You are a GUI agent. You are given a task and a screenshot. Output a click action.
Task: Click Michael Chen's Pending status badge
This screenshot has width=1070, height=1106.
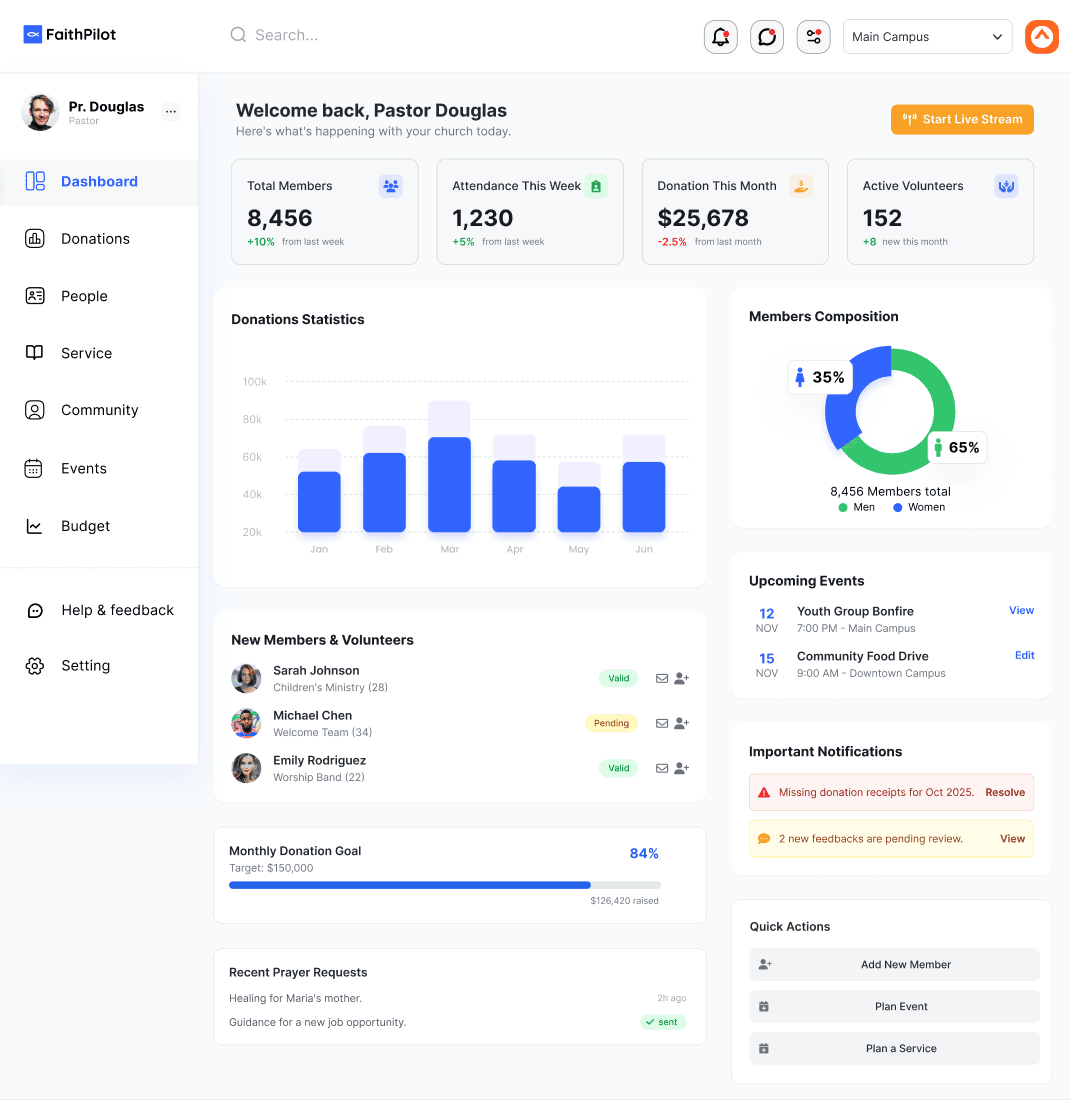pos(611,723)
